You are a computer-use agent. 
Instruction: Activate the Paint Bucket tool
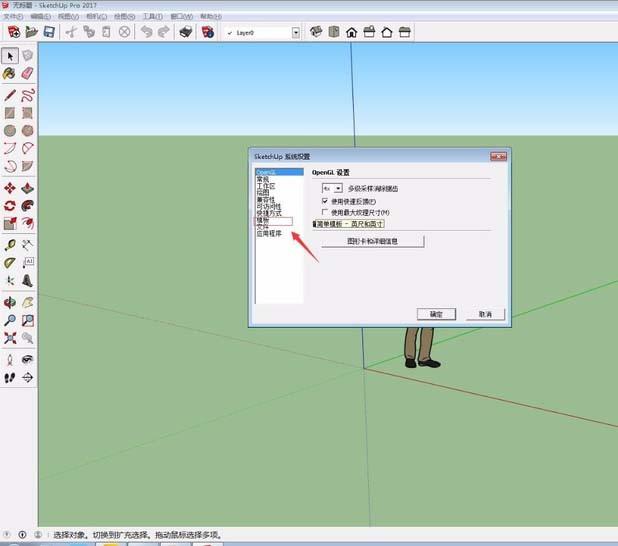tap(10, 73)
